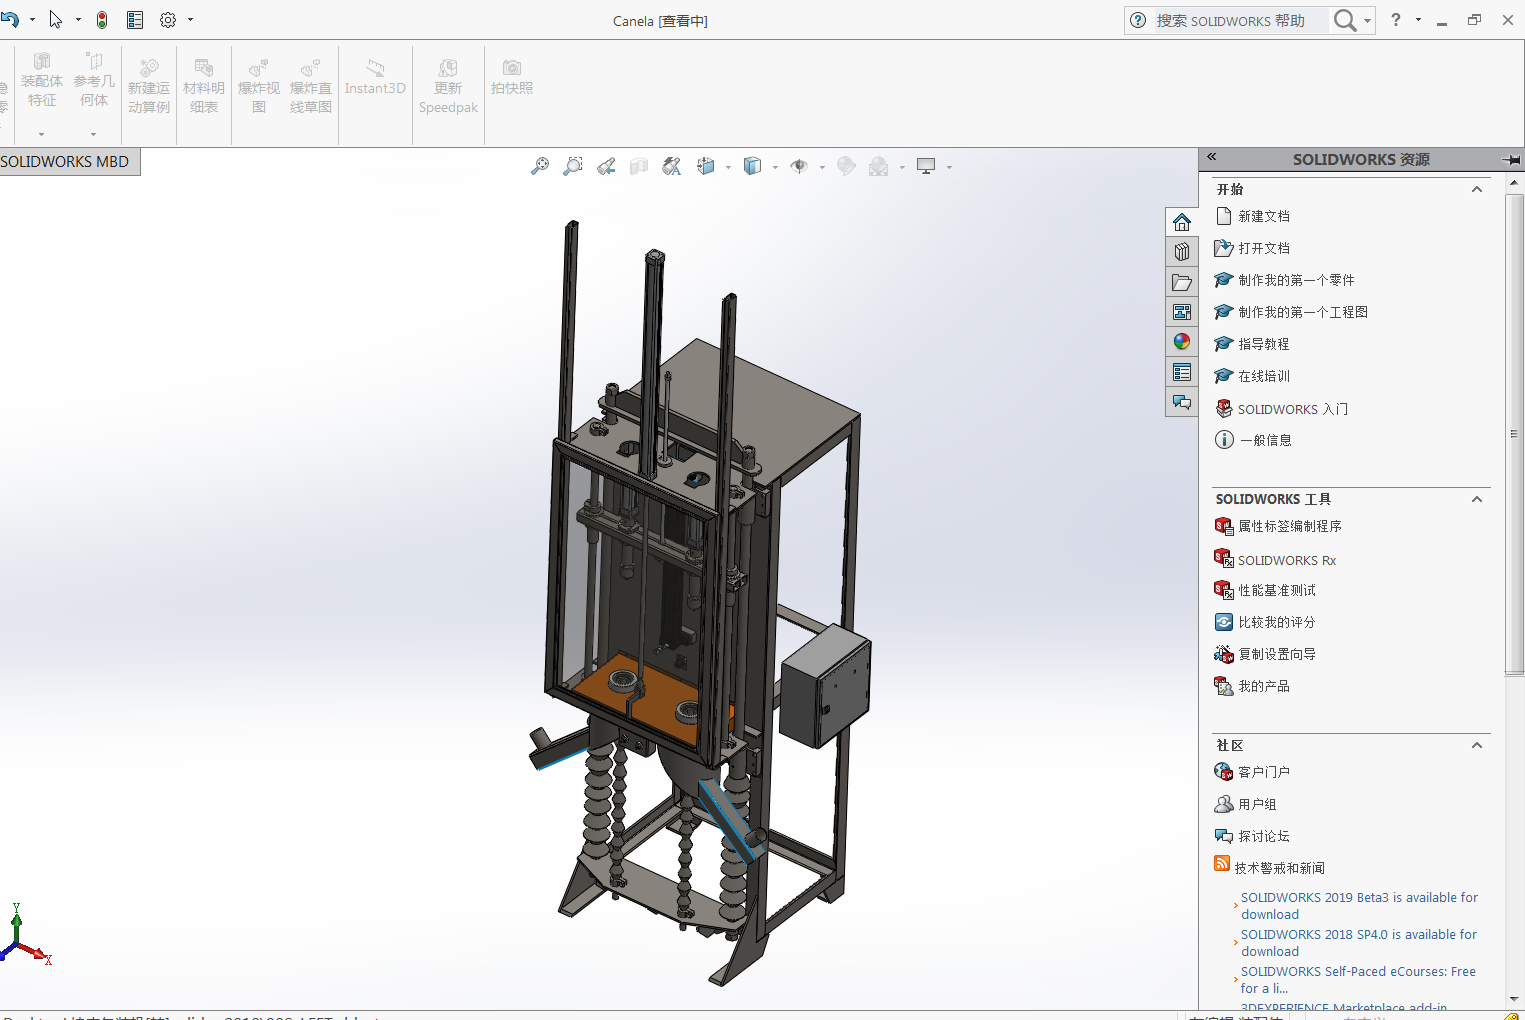Click the 新建文档 link

(1264, 216)
